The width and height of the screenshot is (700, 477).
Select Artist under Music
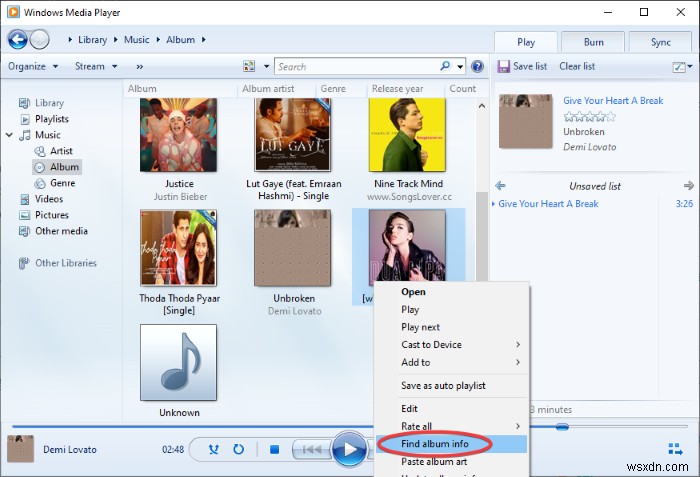point(61,151)
